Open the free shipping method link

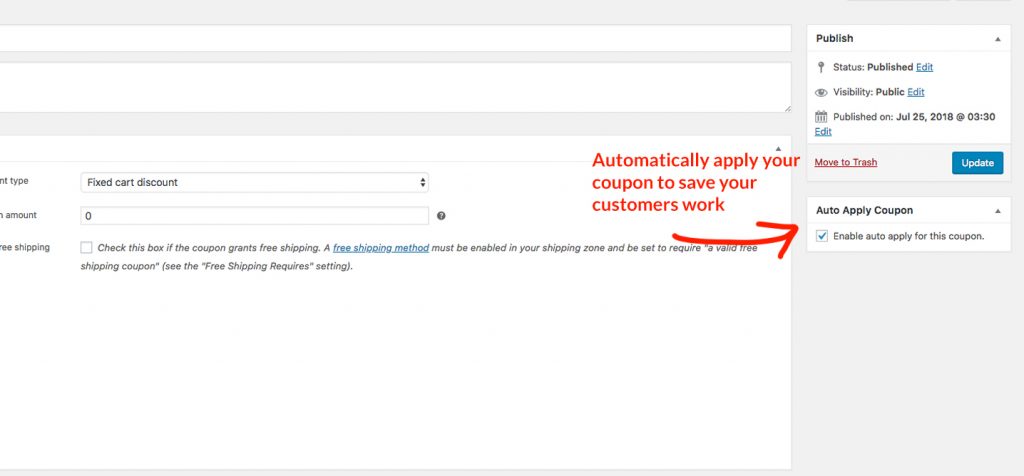click(380, 248)
